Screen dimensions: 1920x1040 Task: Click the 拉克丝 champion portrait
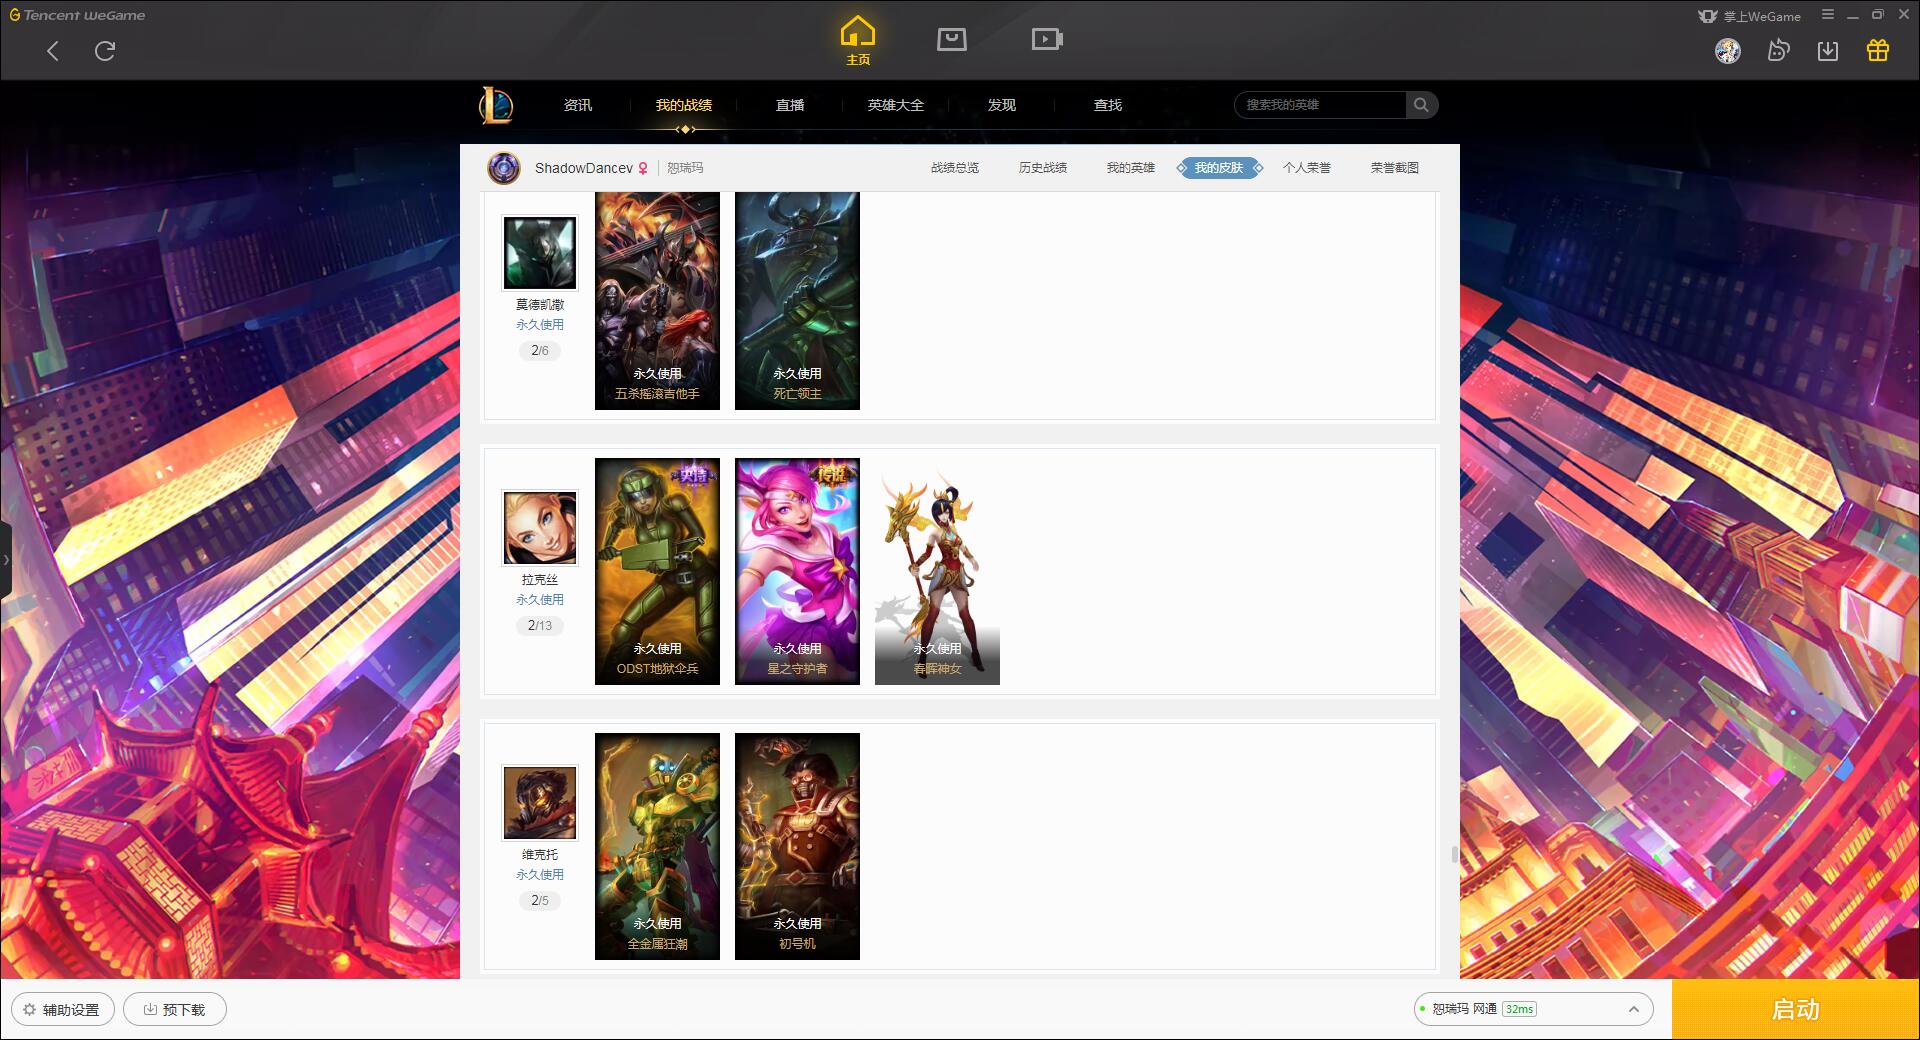(x=540, y=528)
